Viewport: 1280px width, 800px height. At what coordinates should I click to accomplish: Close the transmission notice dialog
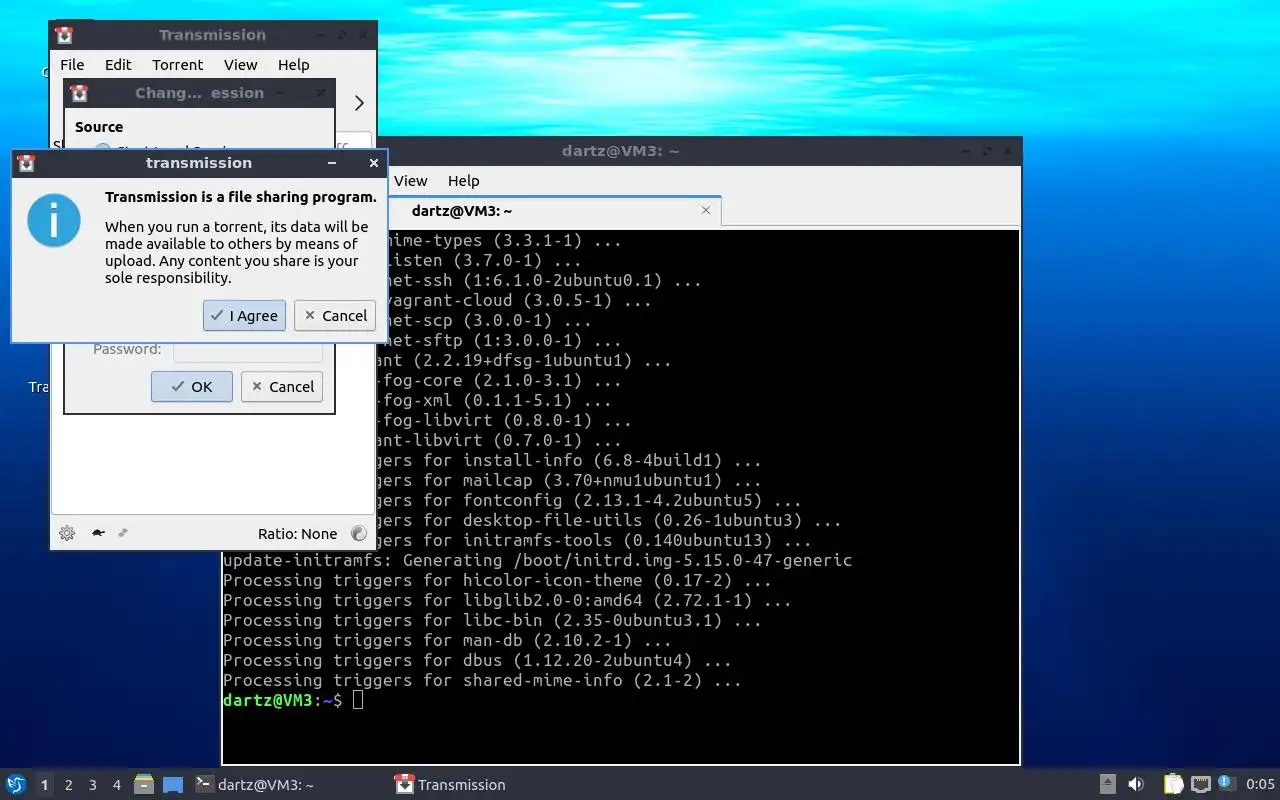(x=373, y=163)
